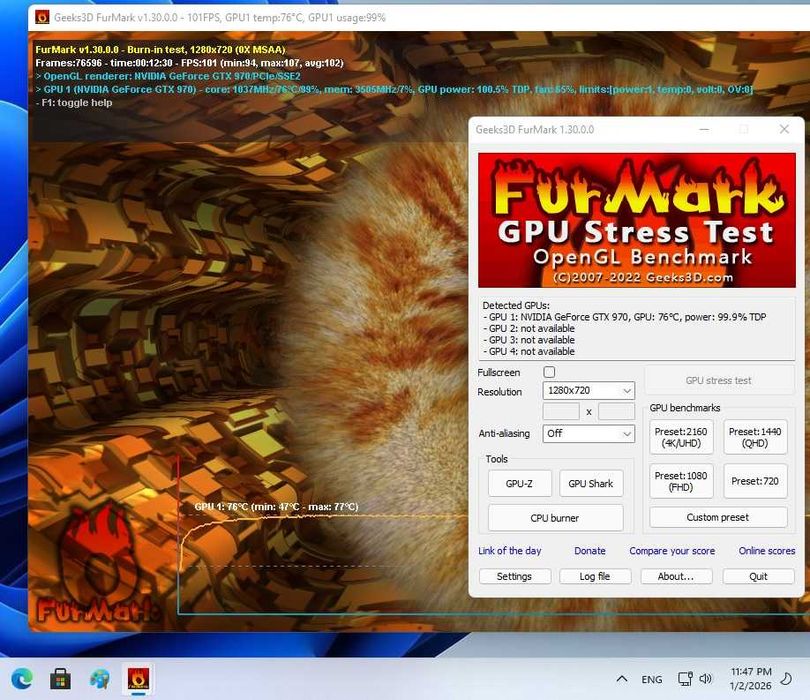Open the Resolution 1280x720 dropdown
Image resolution: width=810 pixels, height=700 pixels.
tap(588, 391)
